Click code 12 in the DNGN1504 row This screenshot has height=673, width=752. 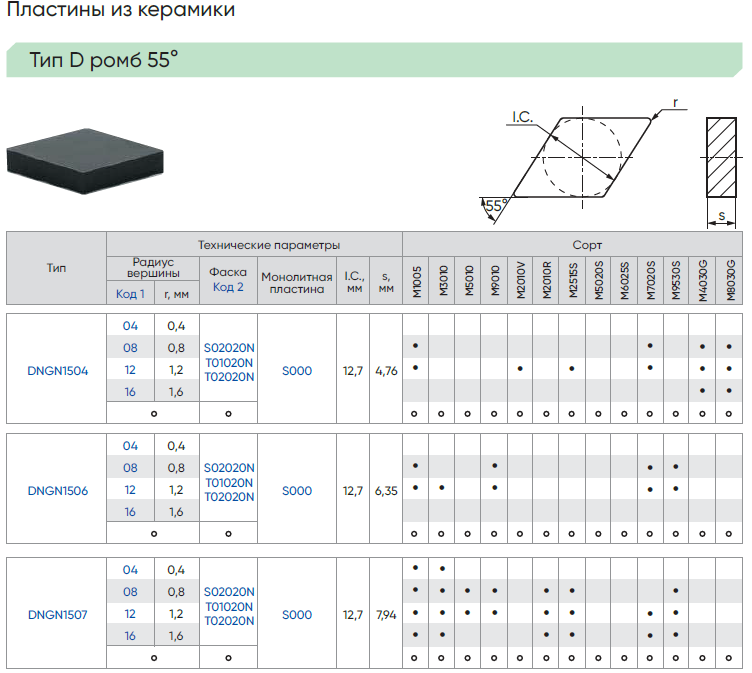(x=130, y=370)
